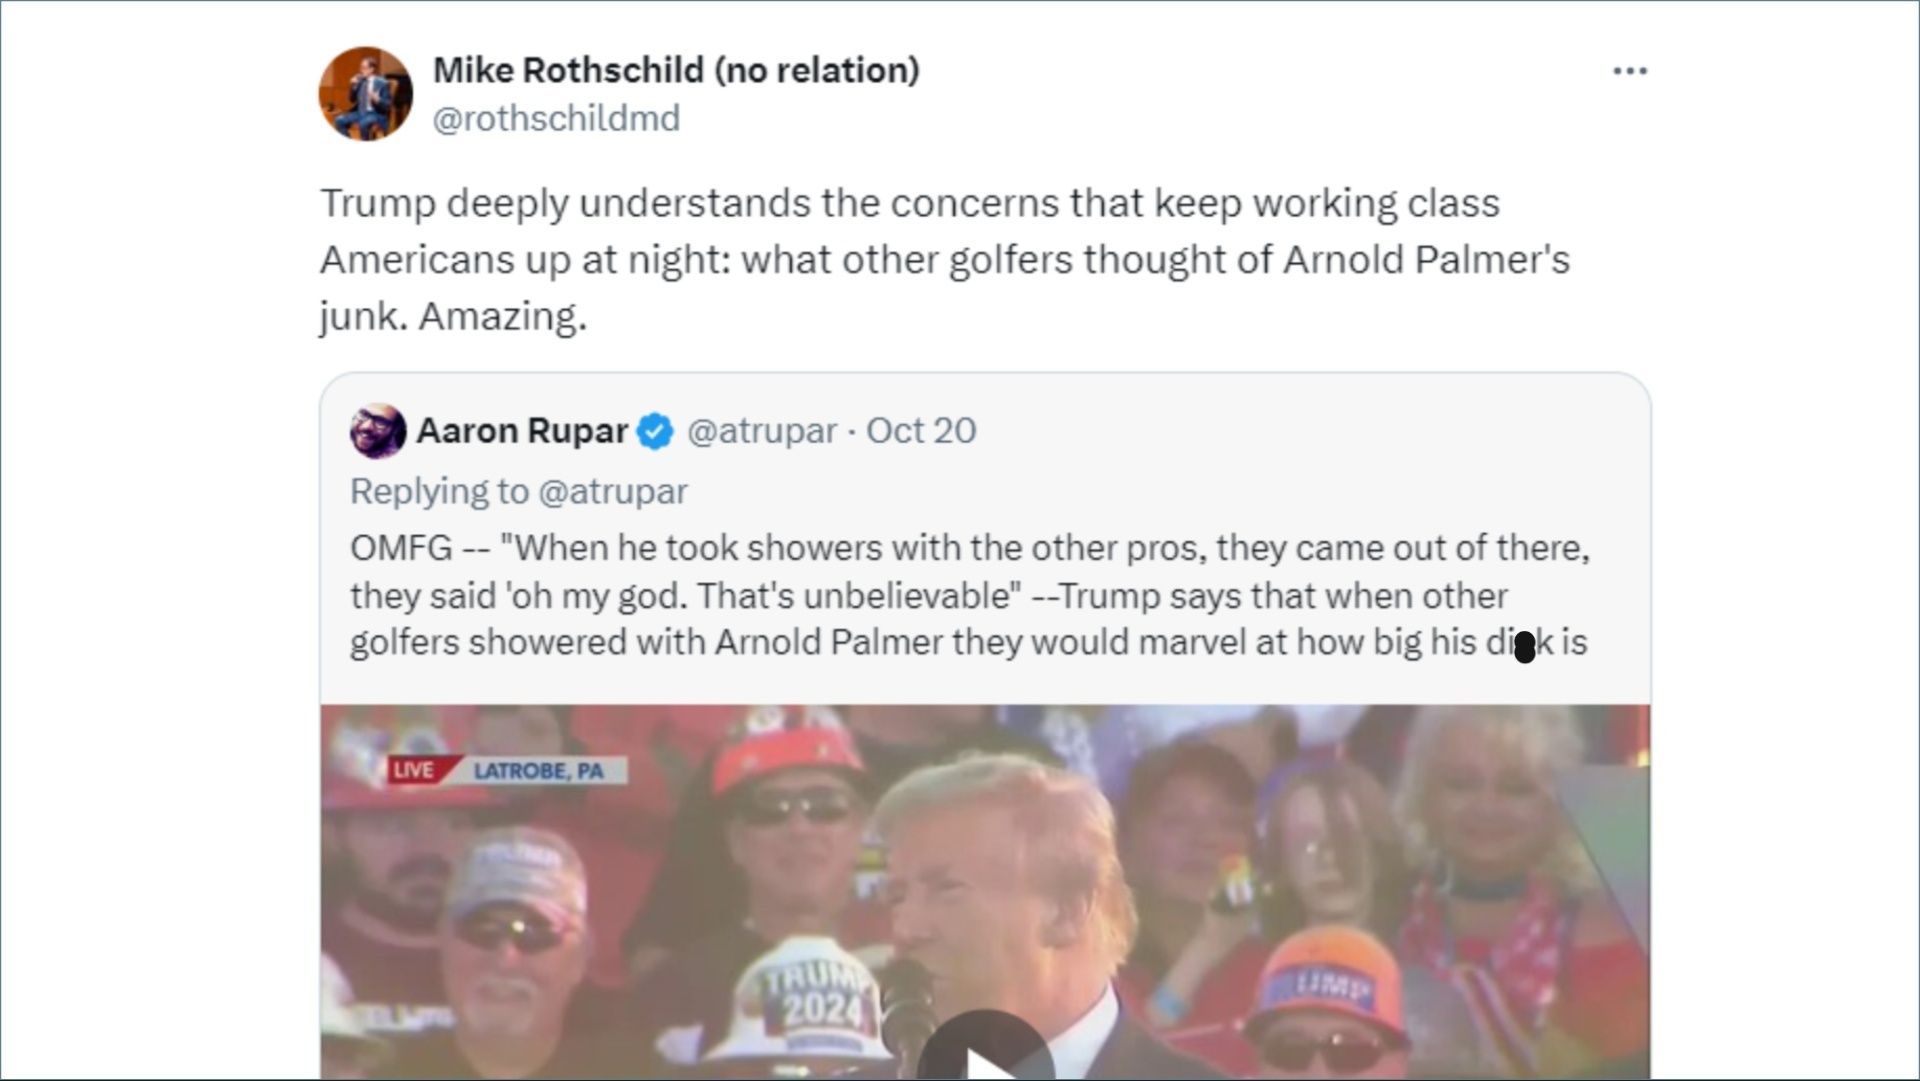Click Mike Rothschild's profile avatar
The height and width of the screenshot is (1081, 1920).
pos(365,93)
